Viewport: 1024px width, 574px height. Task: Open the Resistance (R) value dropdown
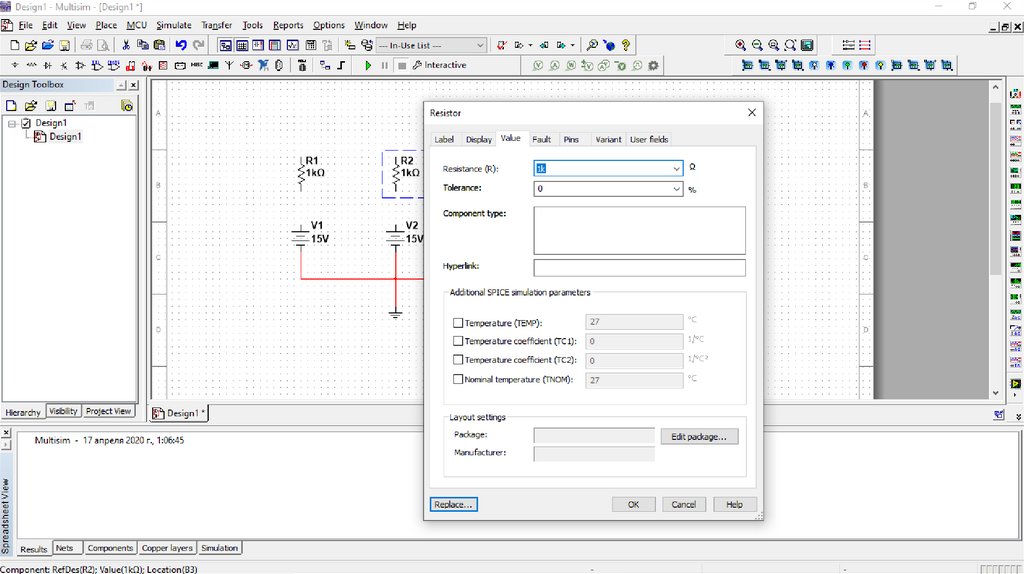676,169
